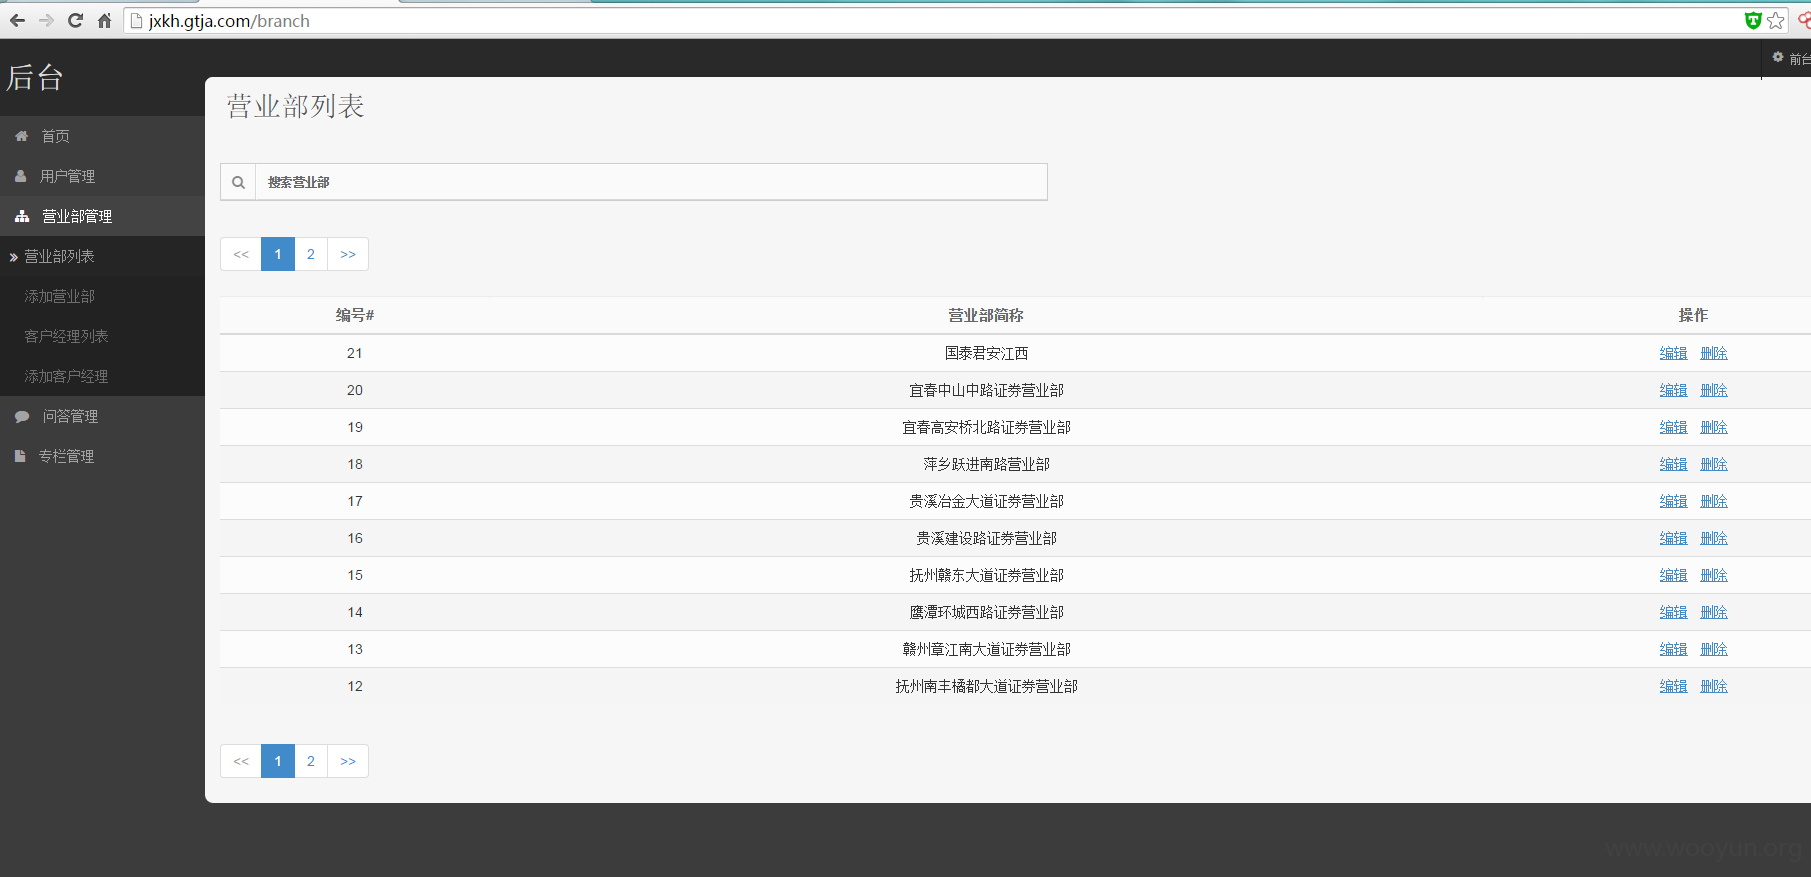Click the search magnifier icon

238,182
